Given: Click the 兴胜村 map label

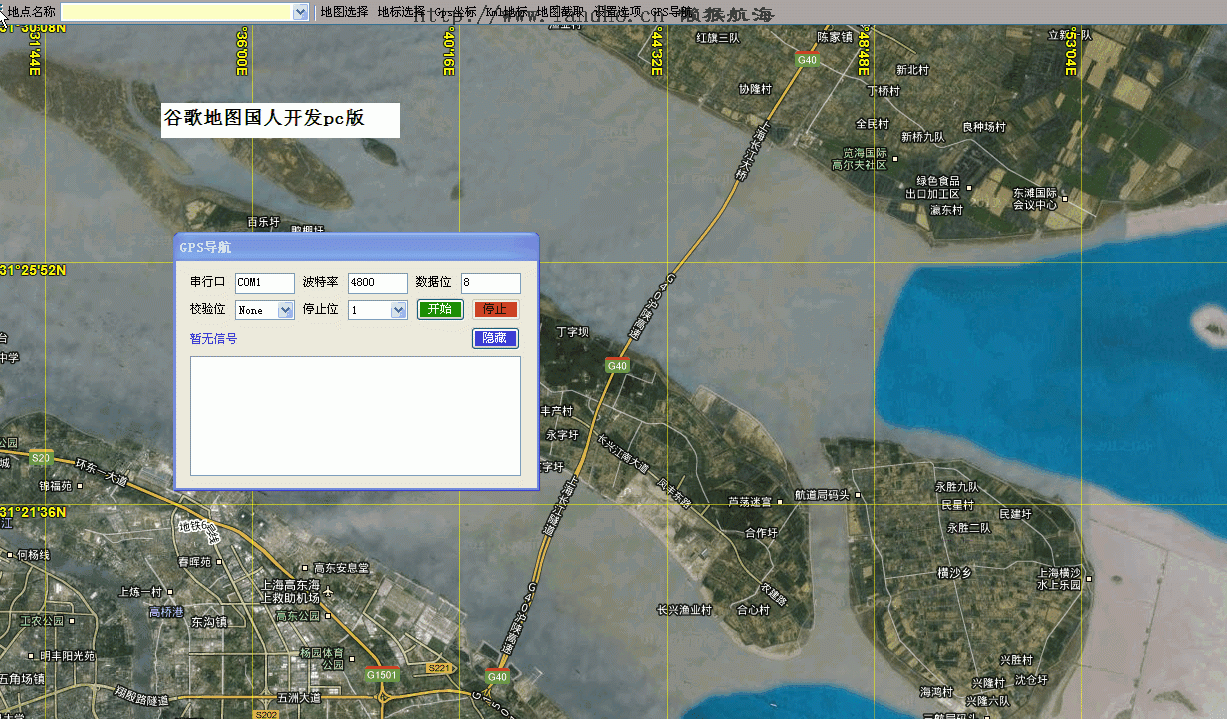Looking at the screenshot, I should point(1016,660).
